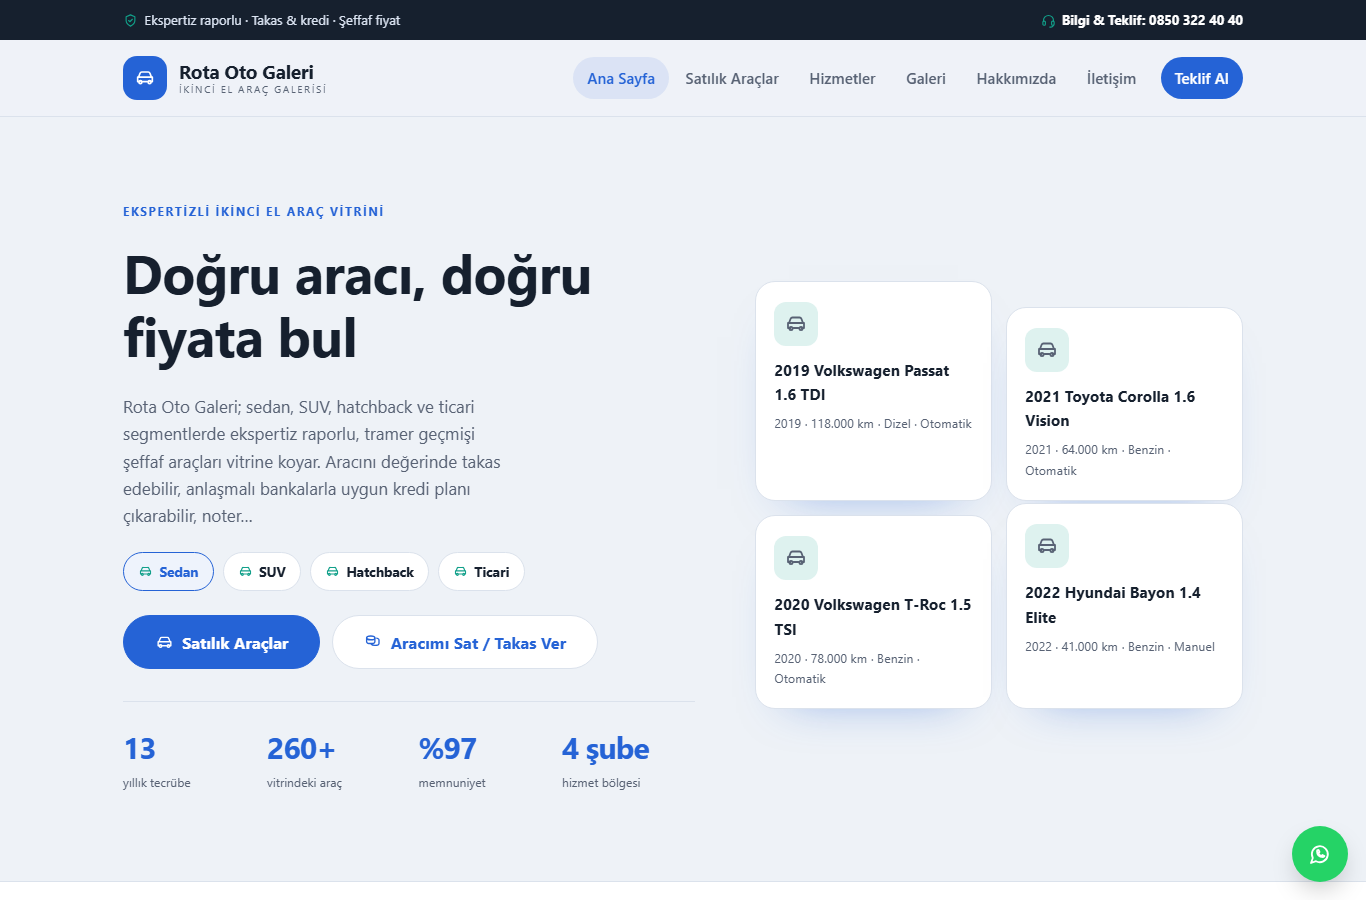1366x900 pixels.
Task: Click the car icon on Passat card
Action: (796, 324)
